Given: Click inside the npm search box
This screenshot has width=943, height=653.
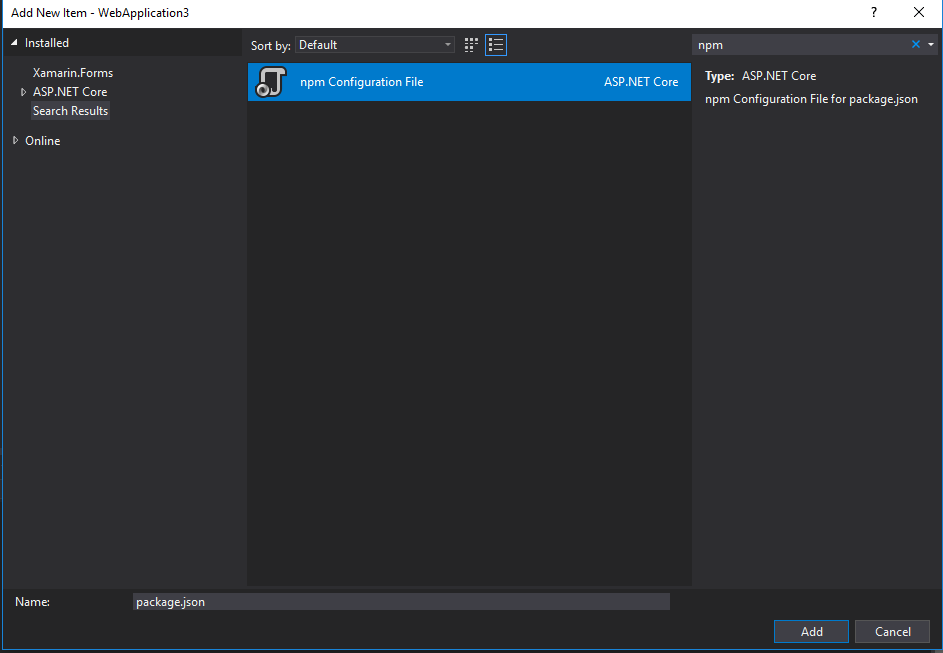Looking at the screenshot, I should click(790, 44).
